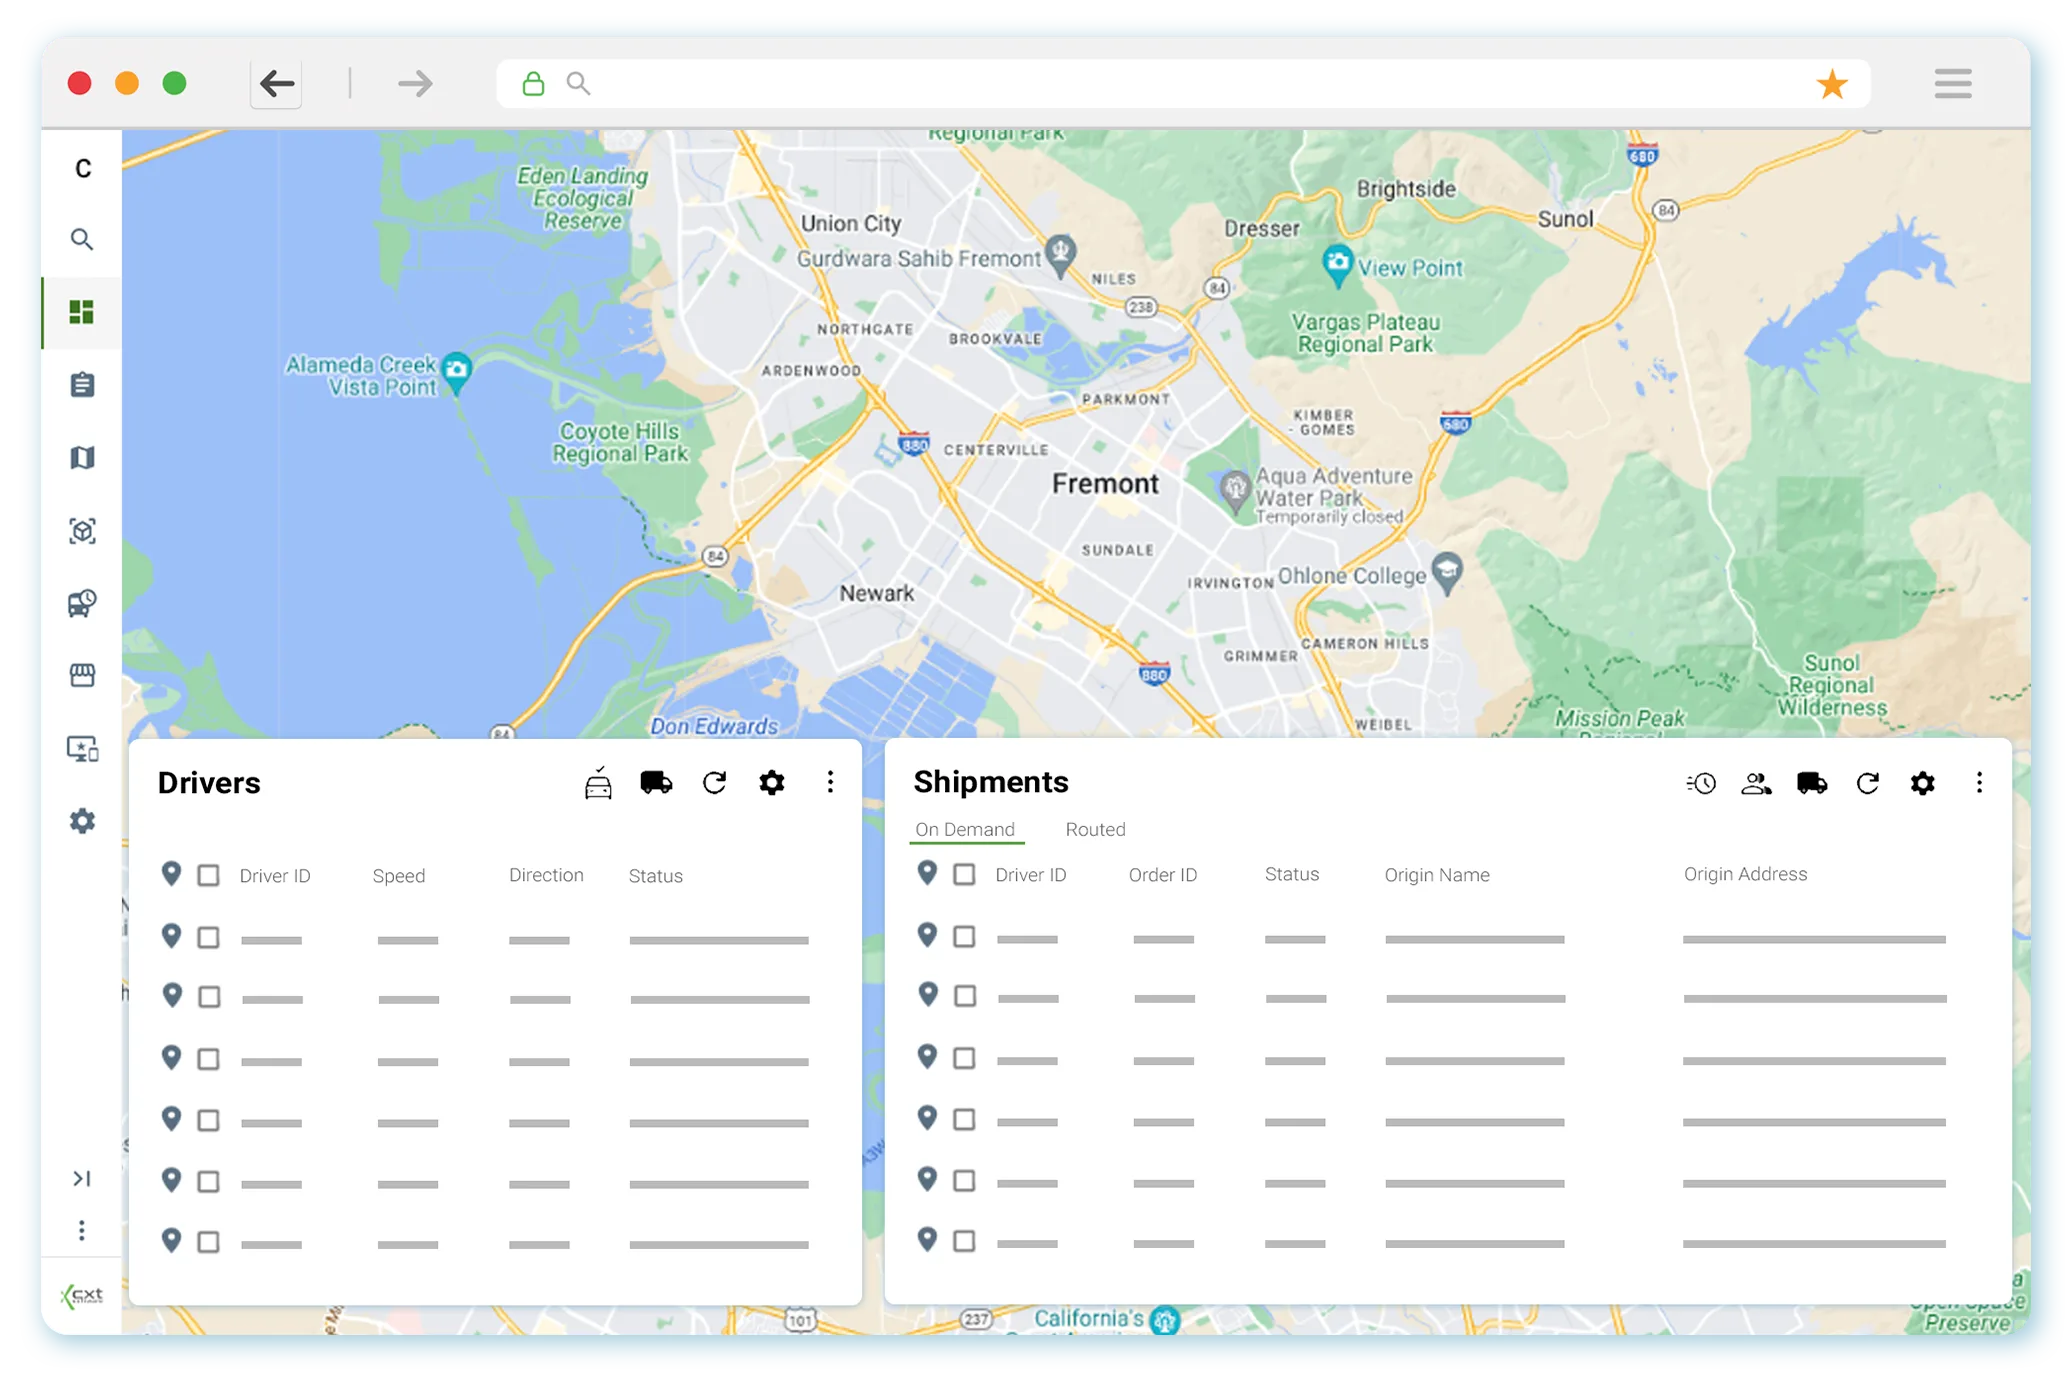Viewport: 2072px width, 1376px height.
Task: Open the Dashboard view from the sidebar
Action: (82, 312)
